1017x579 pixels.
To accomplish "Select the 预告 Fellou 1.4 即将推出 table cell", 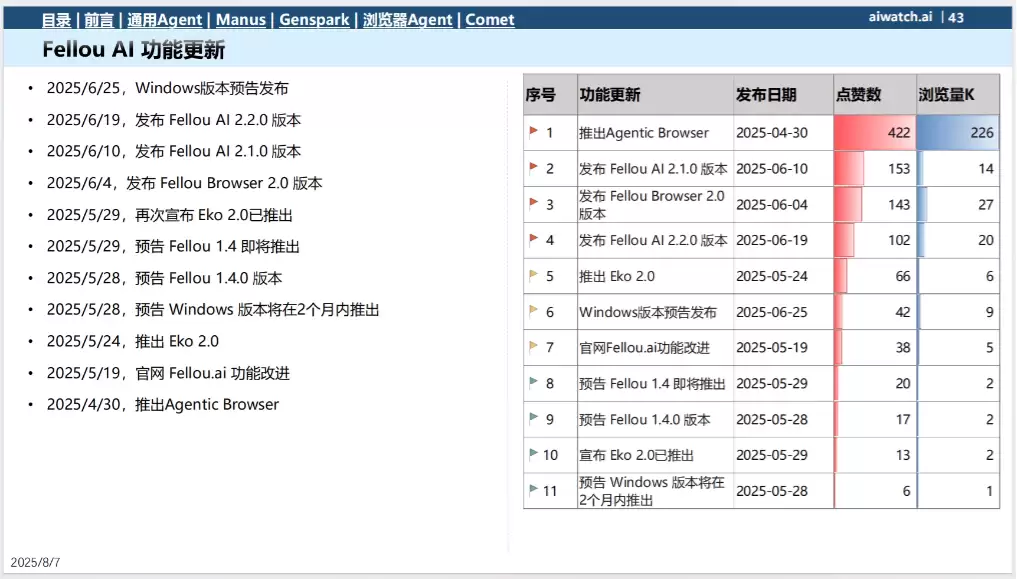I will point(655,384).
